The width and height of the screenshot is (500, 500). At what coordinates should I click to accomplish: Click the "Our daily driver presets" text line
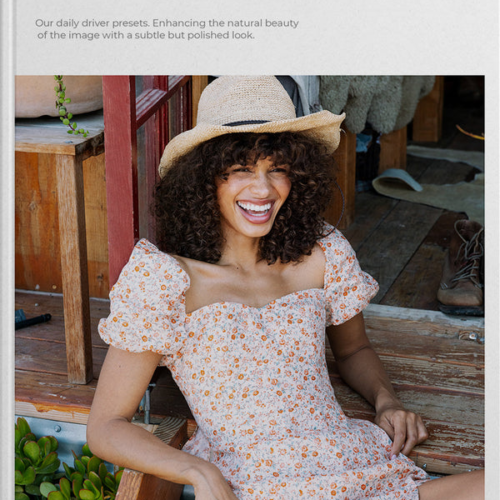click(x=167, y=23)
